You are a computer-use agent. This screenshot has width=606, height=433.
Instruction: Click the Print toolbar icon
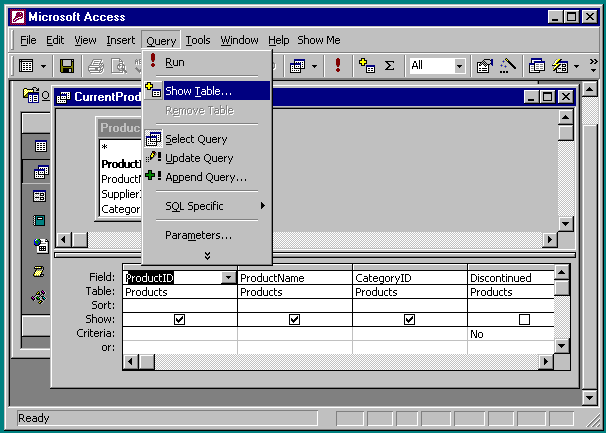(95, 66)
